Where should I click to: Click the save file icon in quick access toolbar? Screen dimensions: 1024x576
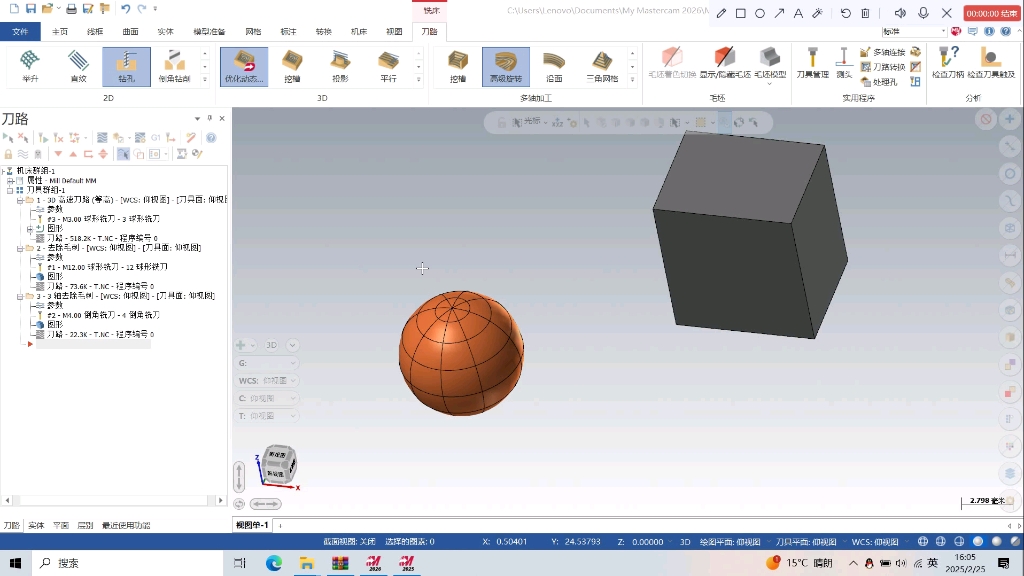[31, 9]
